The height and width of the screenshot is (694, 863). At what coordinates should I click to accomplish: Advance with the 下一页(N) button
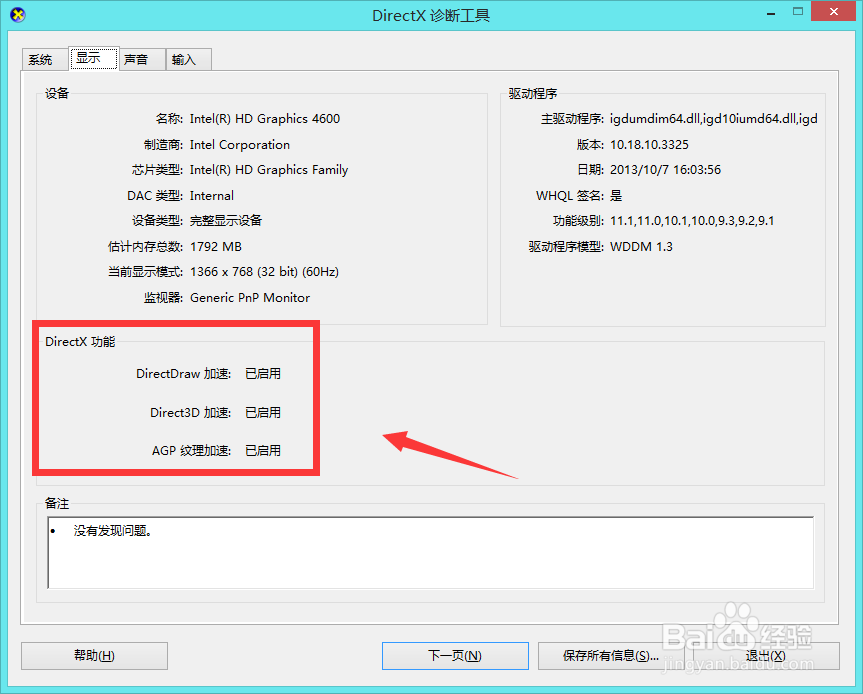(x=455, y=656)
